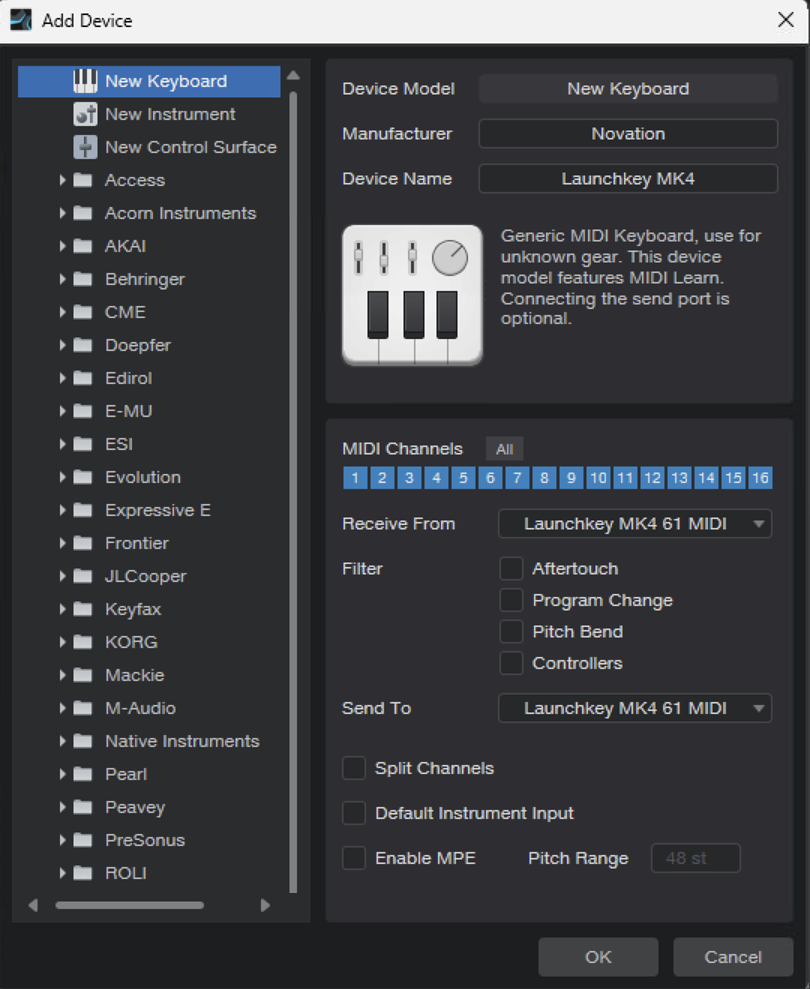
Task: Select the ESI tree entry
Action: pos(119,444)
